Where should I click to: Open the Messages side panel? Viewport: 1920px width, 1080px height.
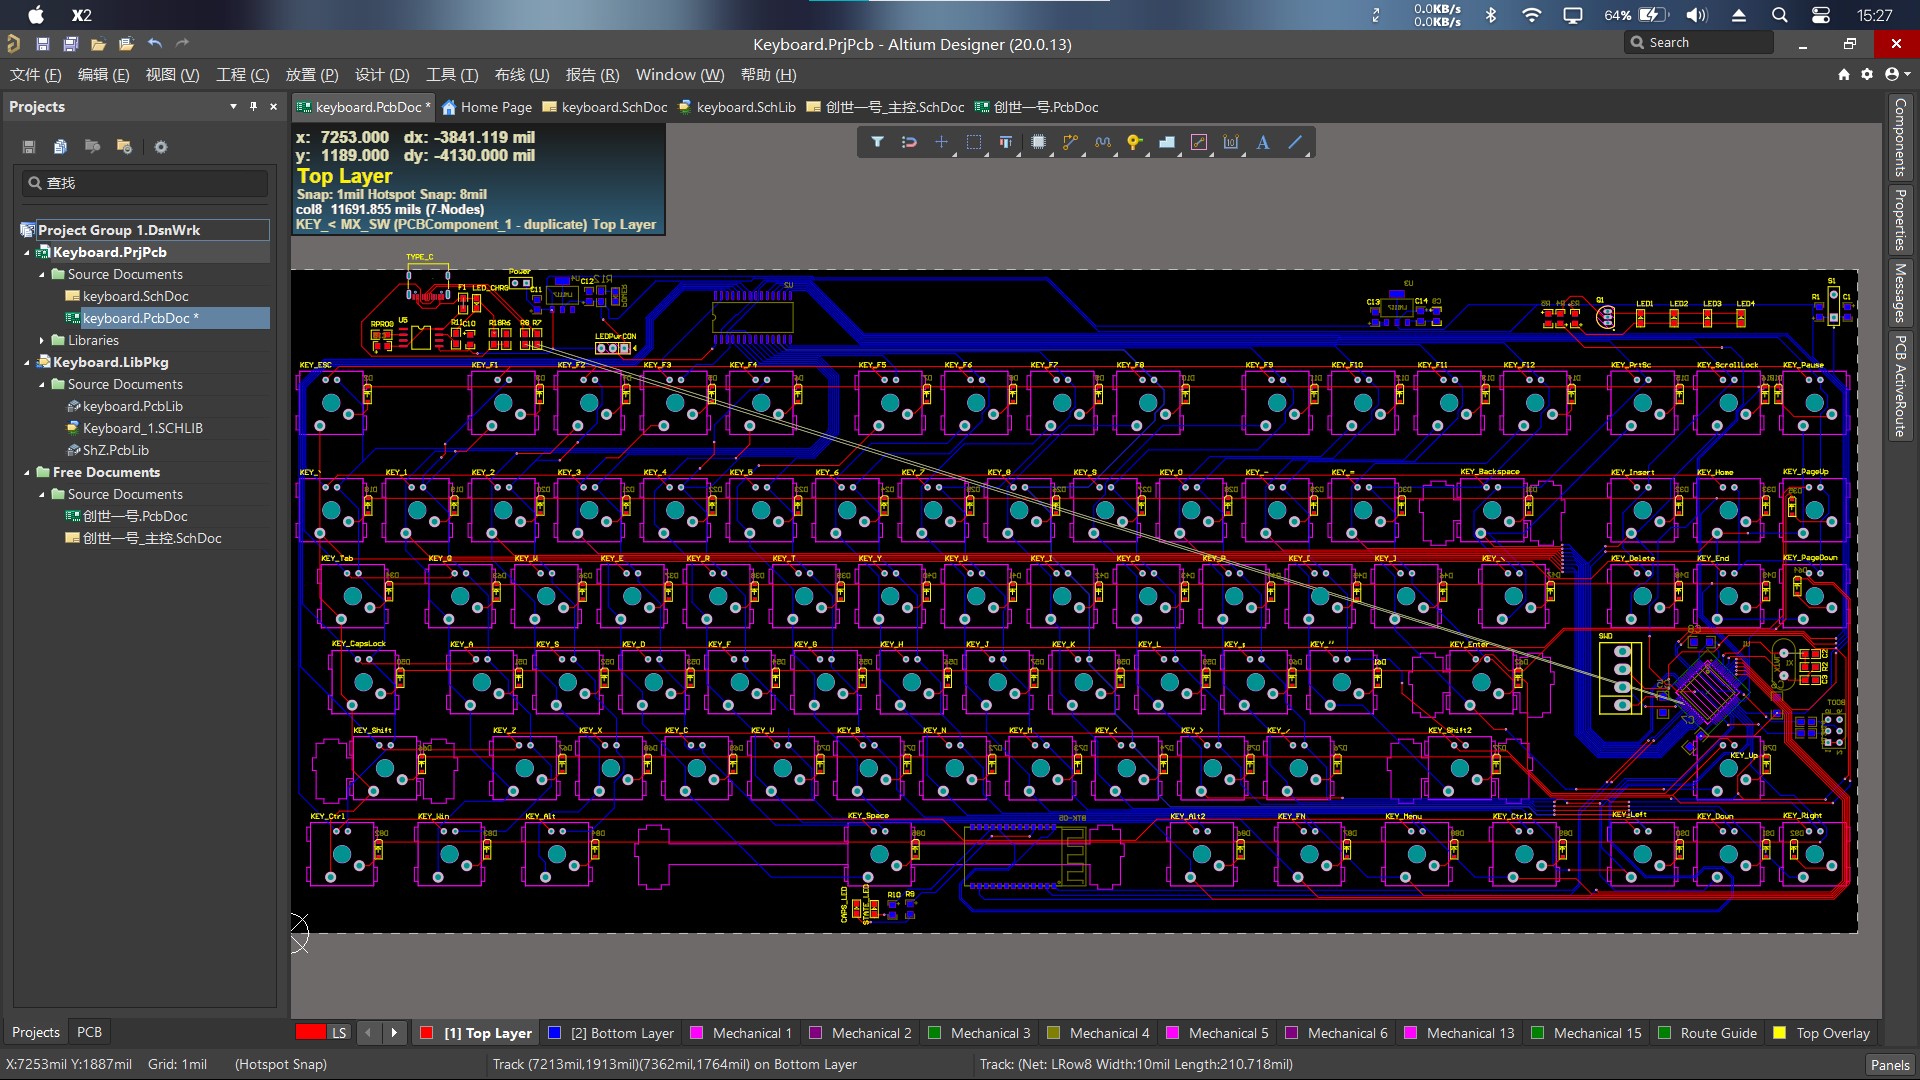(x=1900, y=292)
